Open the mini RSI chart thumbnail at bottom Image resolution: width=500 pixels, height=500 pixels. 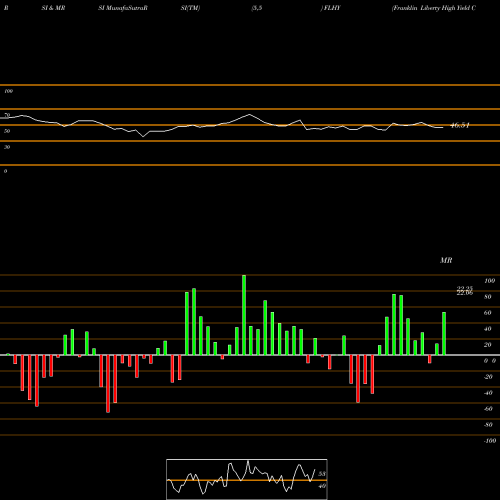pos(247,479)
